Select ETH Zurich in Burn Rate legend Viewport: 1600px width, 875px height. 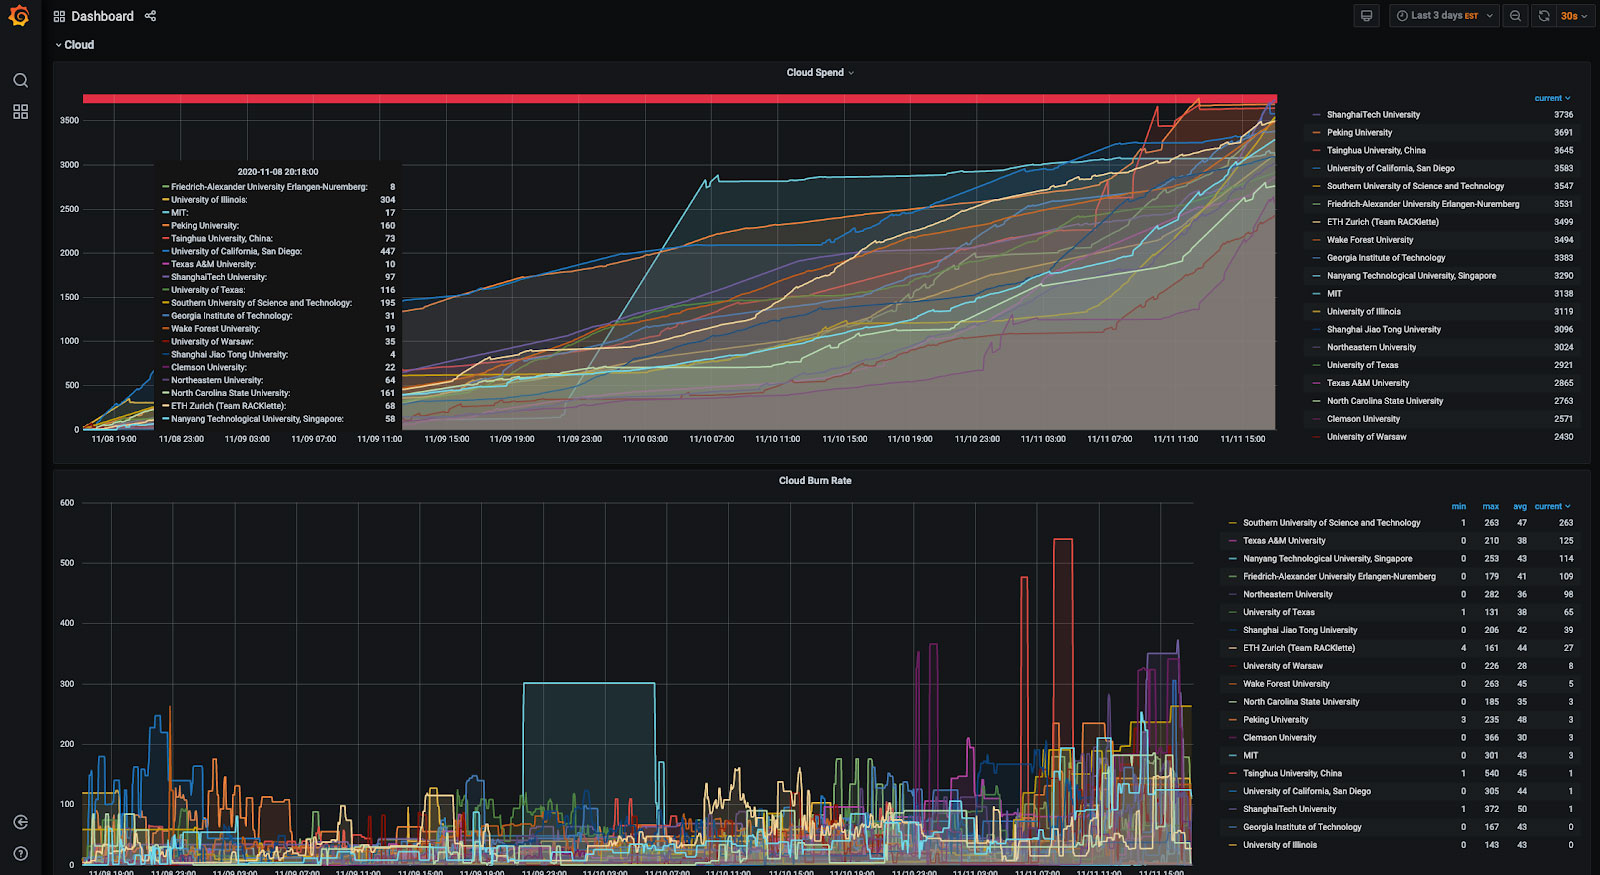[1299, 648]
